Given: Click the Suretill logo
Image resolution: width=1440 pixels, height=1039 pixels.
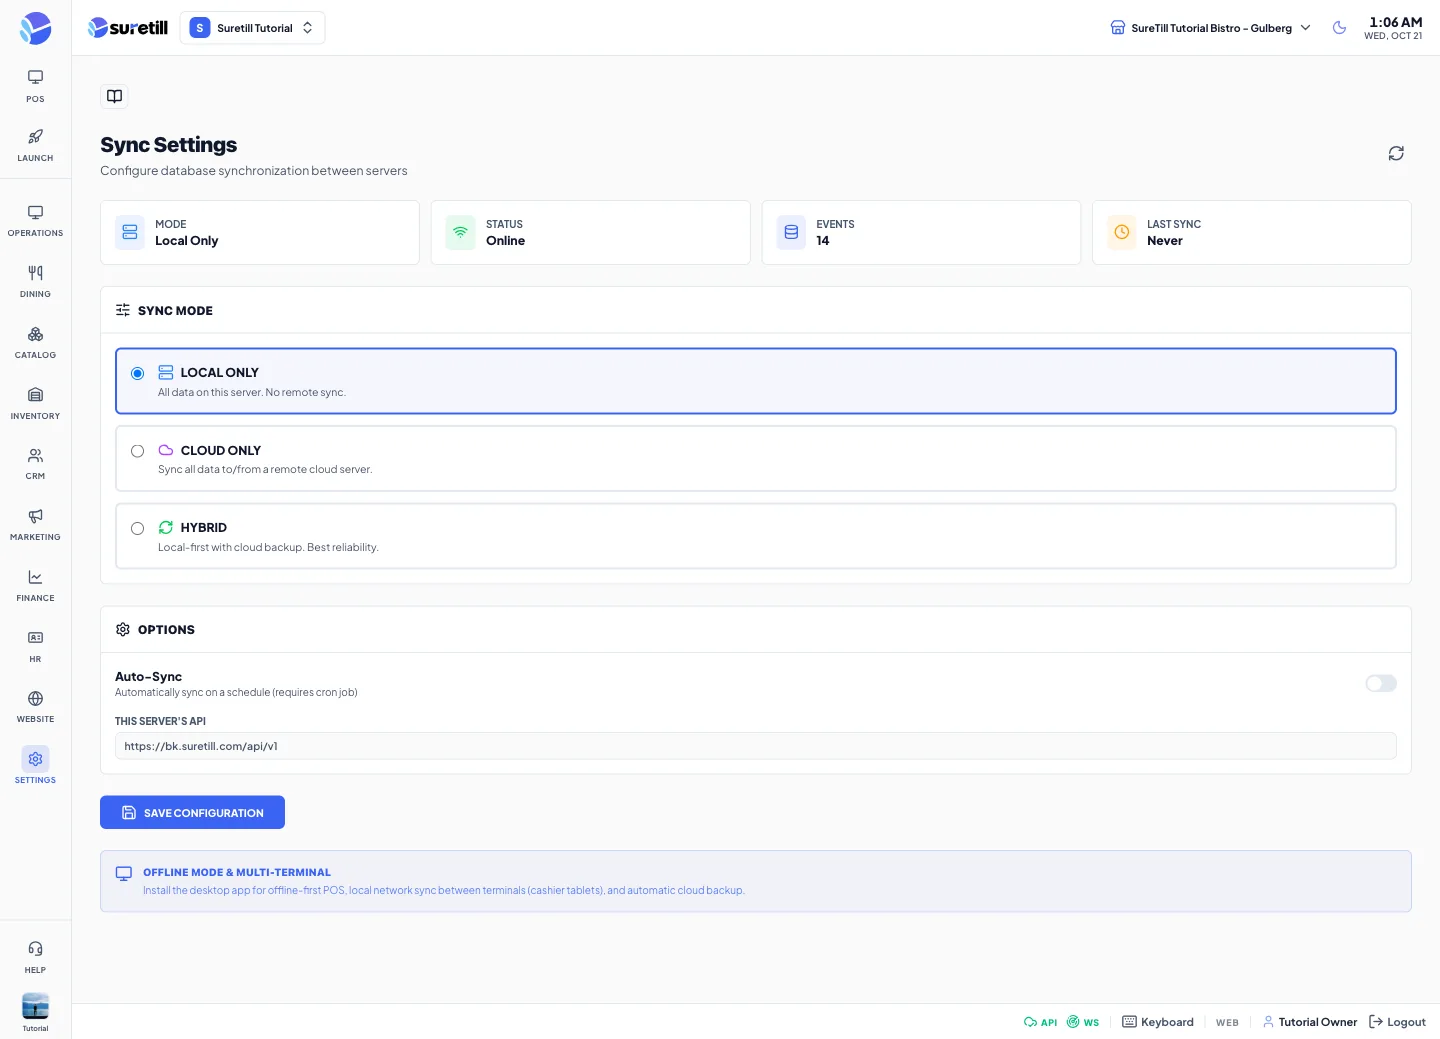Looking at the screenshot, I should coord(128,28).
